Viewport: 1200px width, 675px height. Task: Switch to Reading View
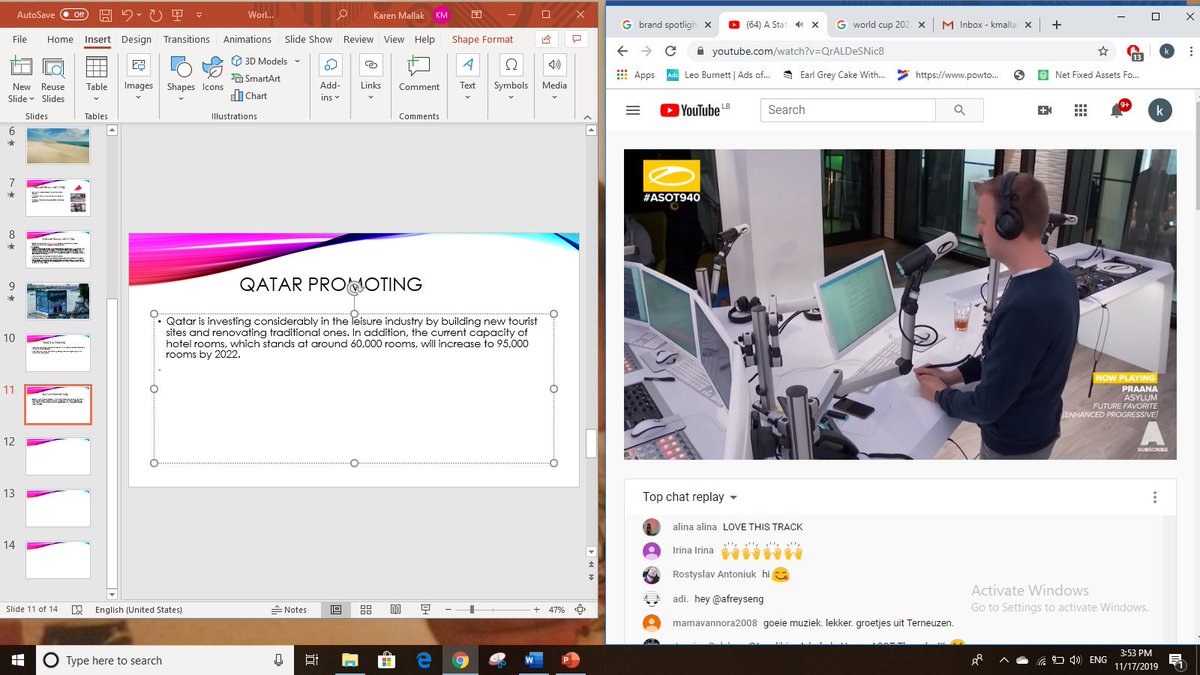[x=396, y=609]
